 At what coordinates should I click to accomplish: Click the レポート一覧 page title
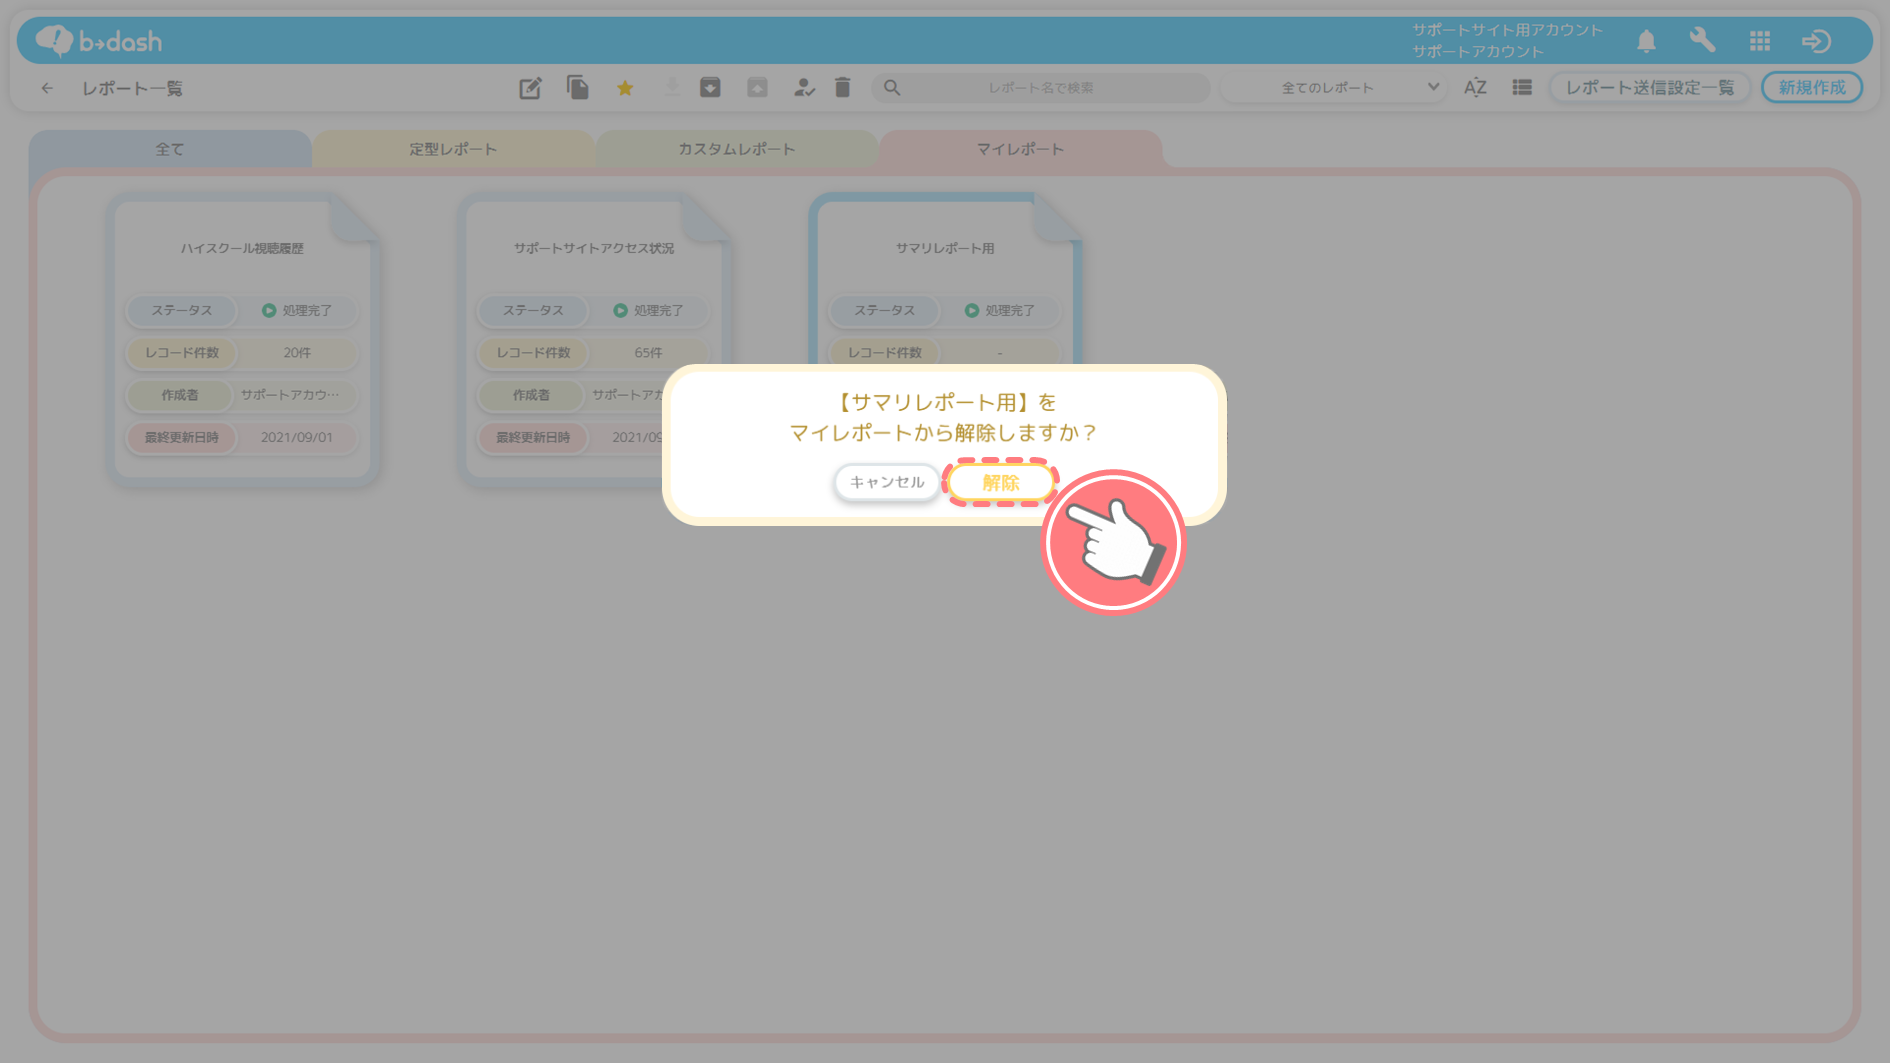tap(132, 88)
